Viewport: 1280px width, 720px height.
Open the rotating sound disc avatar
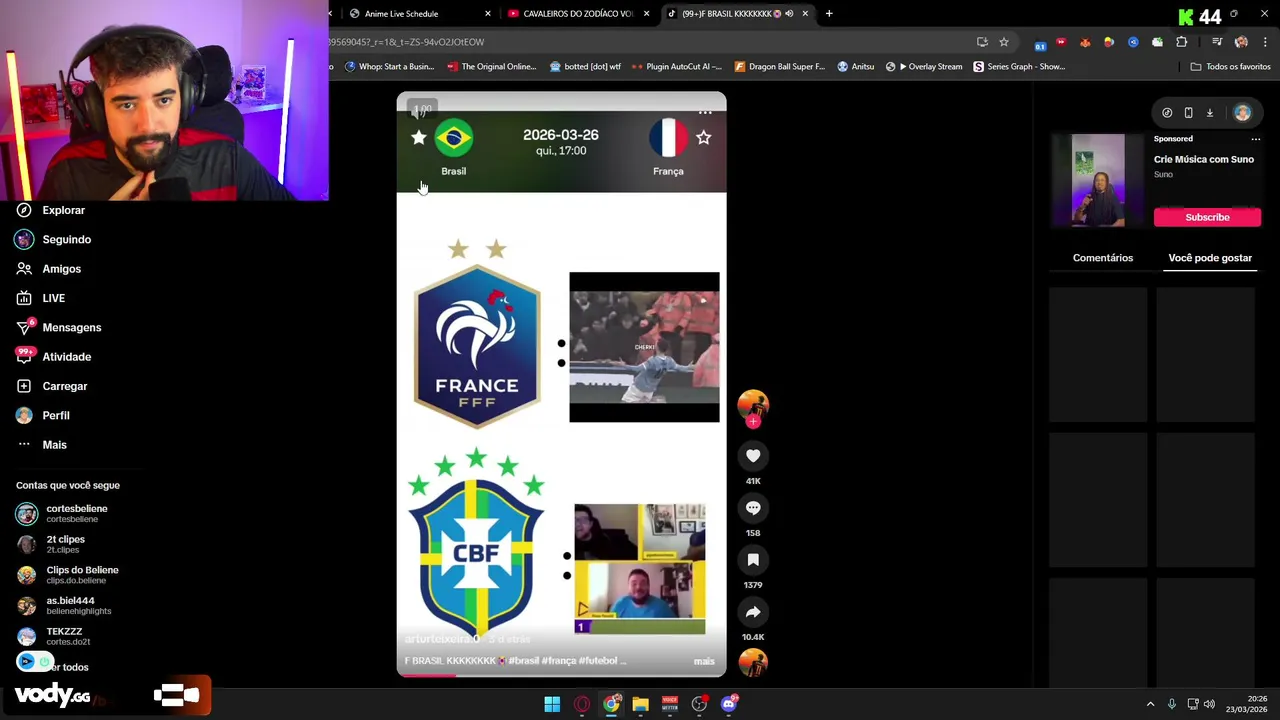[753, 662]
